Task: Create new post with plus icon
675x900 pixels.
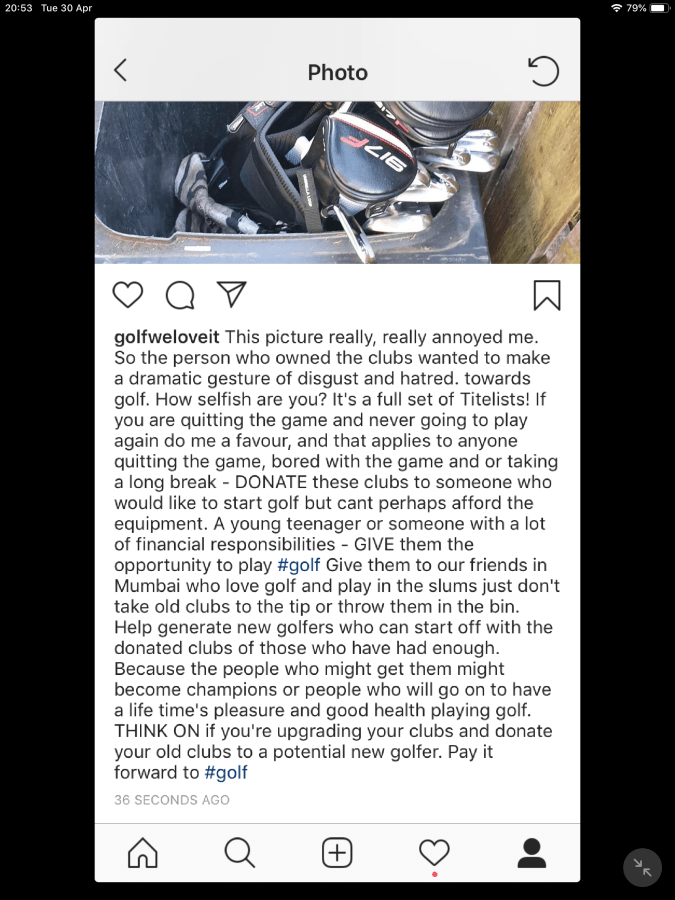Action: (337, 852)
